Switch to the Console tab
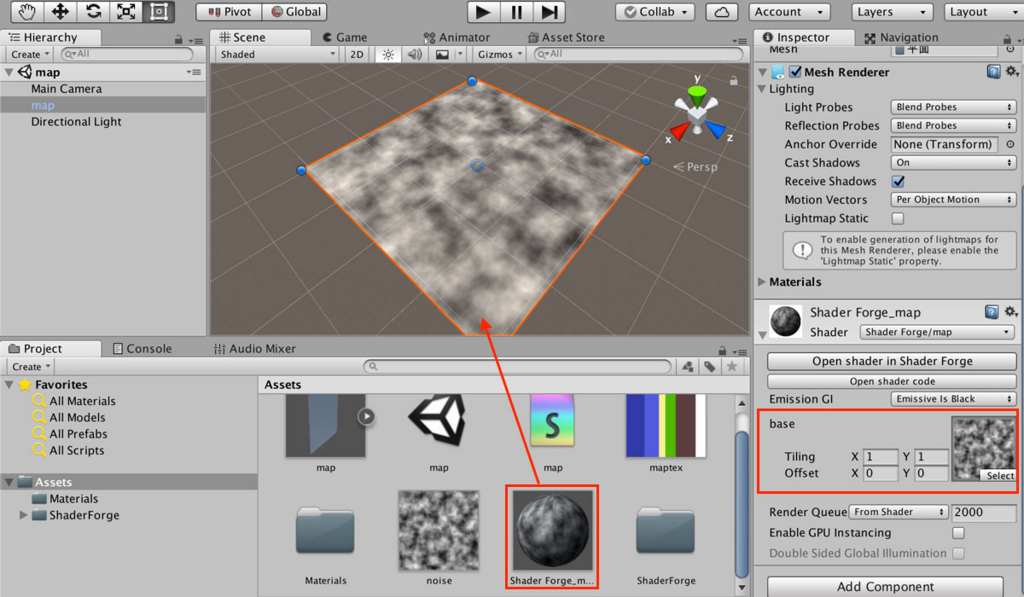Image resolution: width=1024 pixels, height=597 pixels. tap(142, 348)
